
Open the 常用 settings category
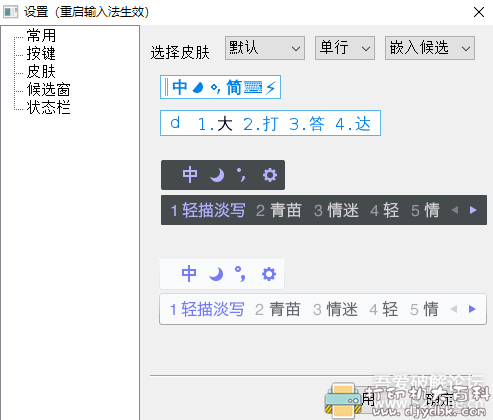pyautogui.click(x=41, y=35)
